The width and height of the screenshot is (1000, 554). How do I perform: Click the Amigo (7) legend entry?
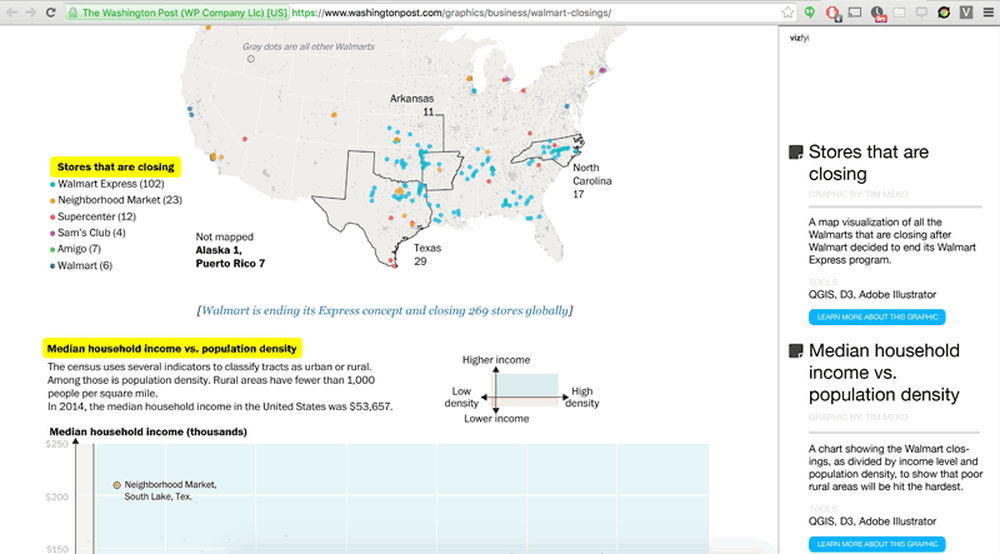75,249
